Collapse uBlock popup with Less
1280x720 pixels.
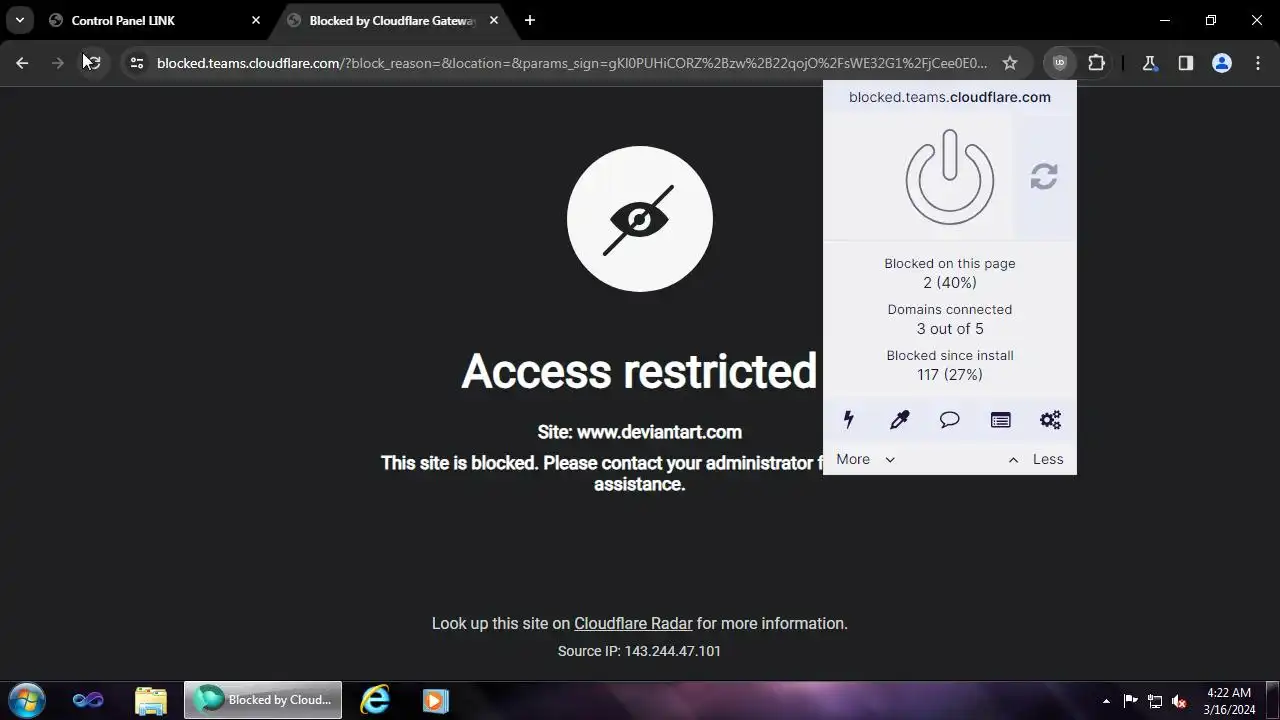pos(1036,459)
